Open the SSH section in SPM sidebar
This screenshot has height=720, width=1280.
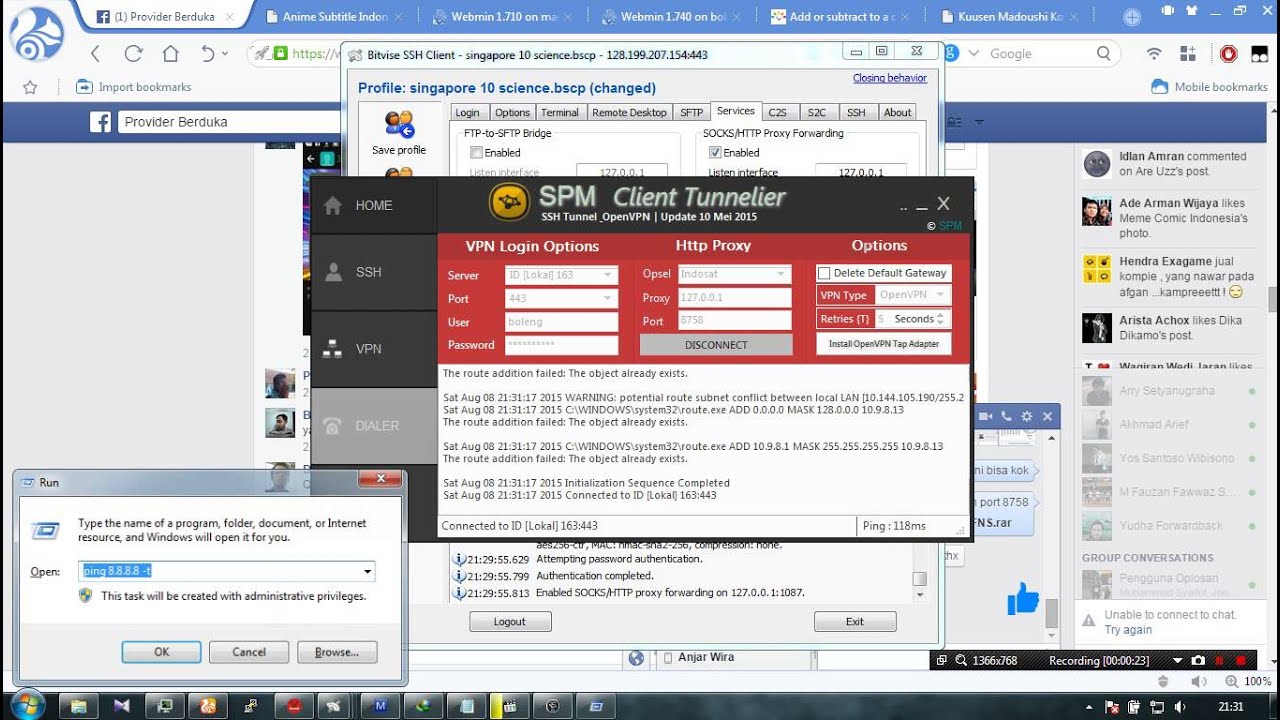tap(374, 272)
